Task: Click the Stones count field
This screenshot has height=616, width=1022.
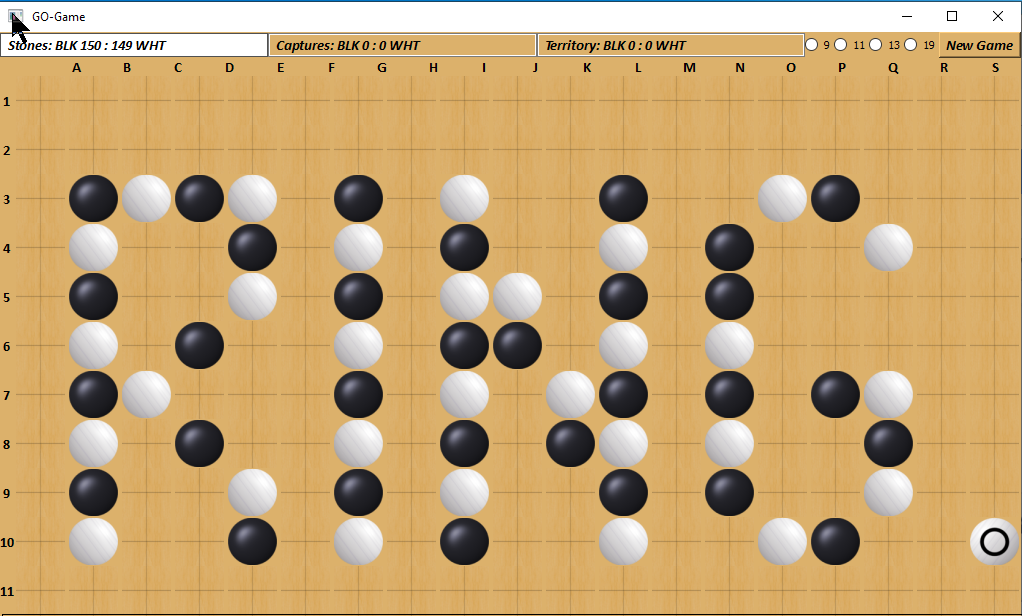Action: coord(134,45)
